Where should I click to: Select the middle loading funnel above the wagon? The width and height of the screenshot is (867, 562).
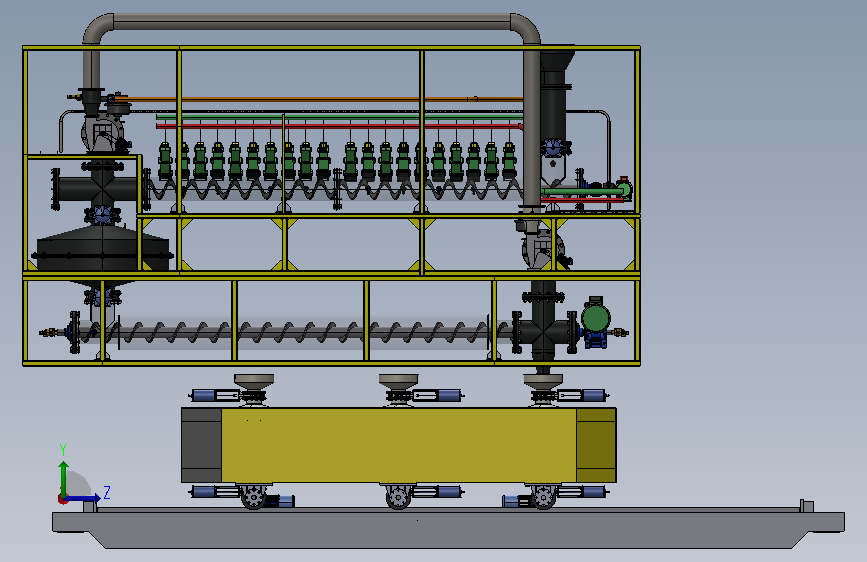pyautogui.click(x=399, y=381)
